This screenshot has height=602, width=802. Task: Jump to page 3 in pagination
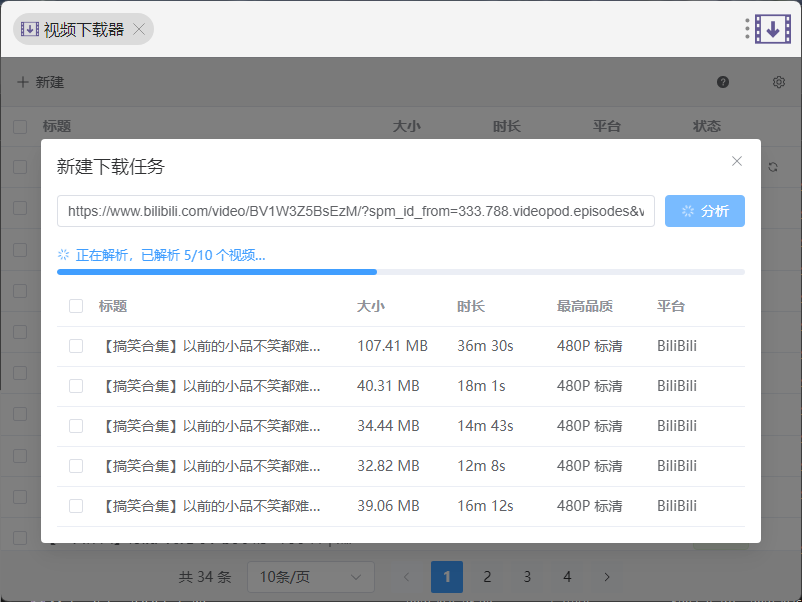tap(527, 577)
